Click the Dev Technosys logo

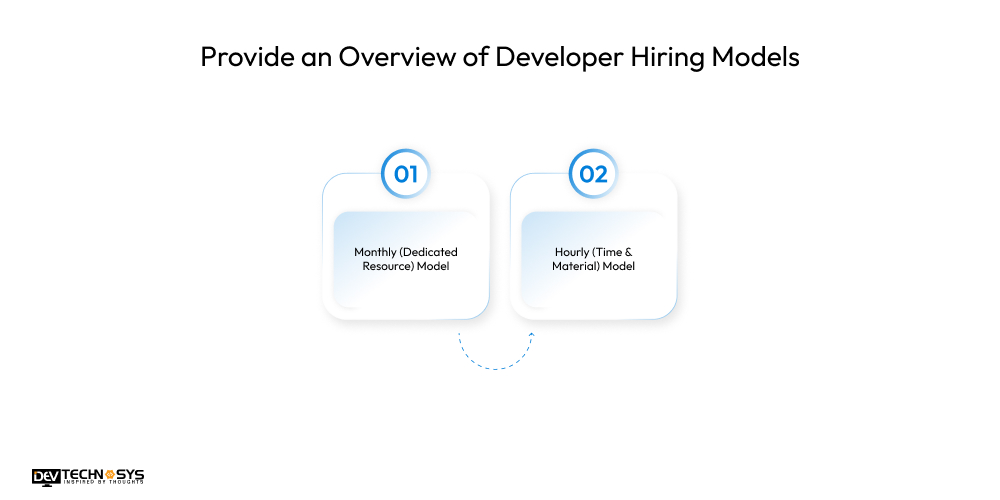[88, 477]
